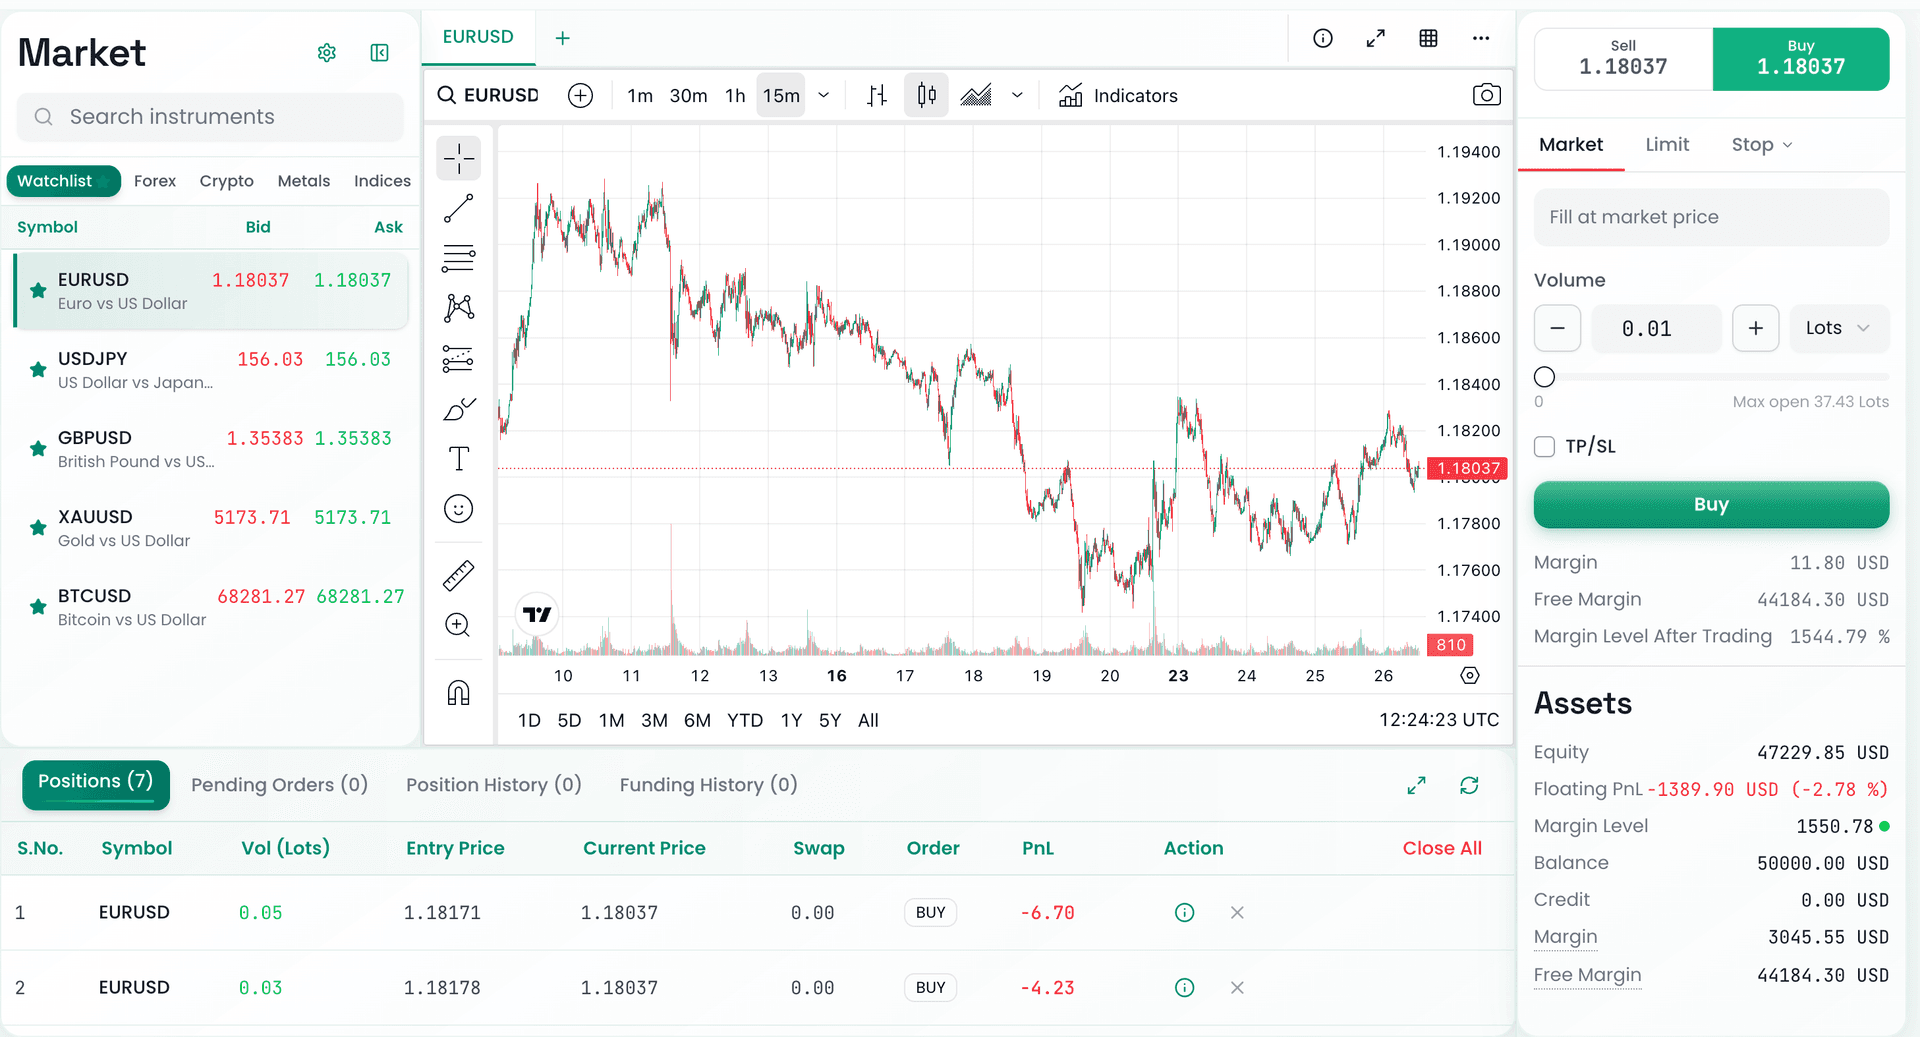This screenshot has width=1920, height=1037.
Task: Enable the TP/SL checkbox
Action: tap(1544, 446)
